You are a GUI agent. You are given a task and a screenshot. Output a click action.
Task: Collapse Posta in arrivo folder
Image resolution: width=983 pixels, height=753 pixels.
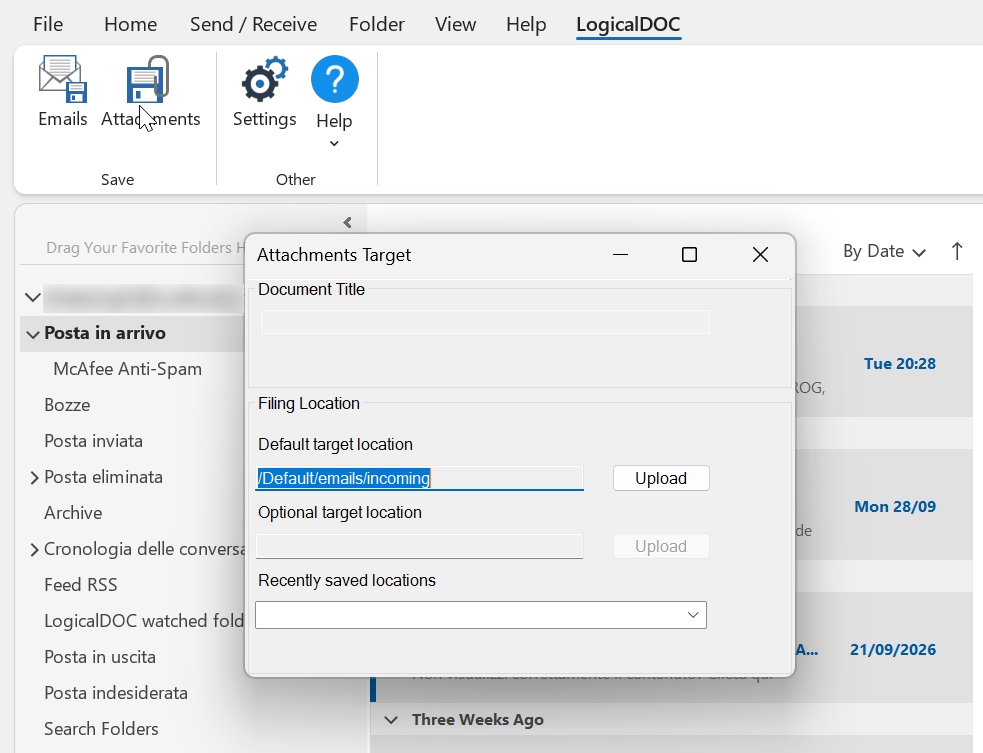[33, 334]
